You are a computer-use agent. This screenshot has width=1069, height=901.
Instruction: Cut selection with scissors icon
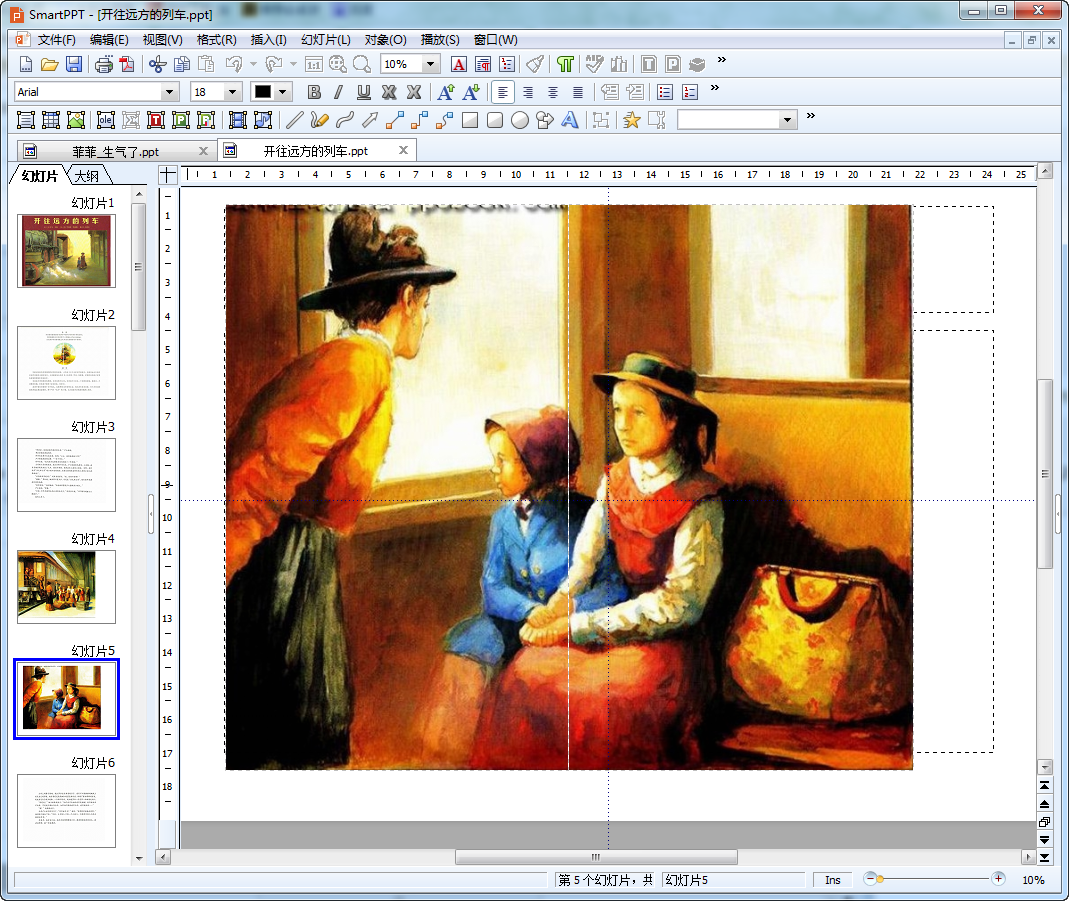pos(157,64)
